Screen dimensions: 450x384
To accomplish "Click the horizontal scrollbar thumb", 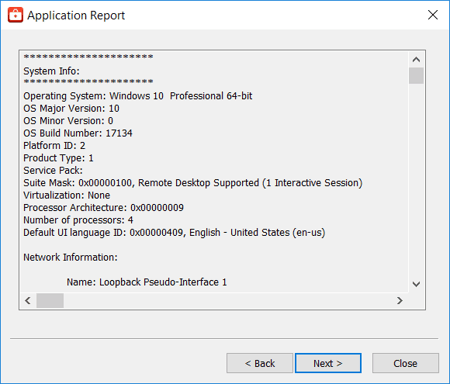I will 50,301.
